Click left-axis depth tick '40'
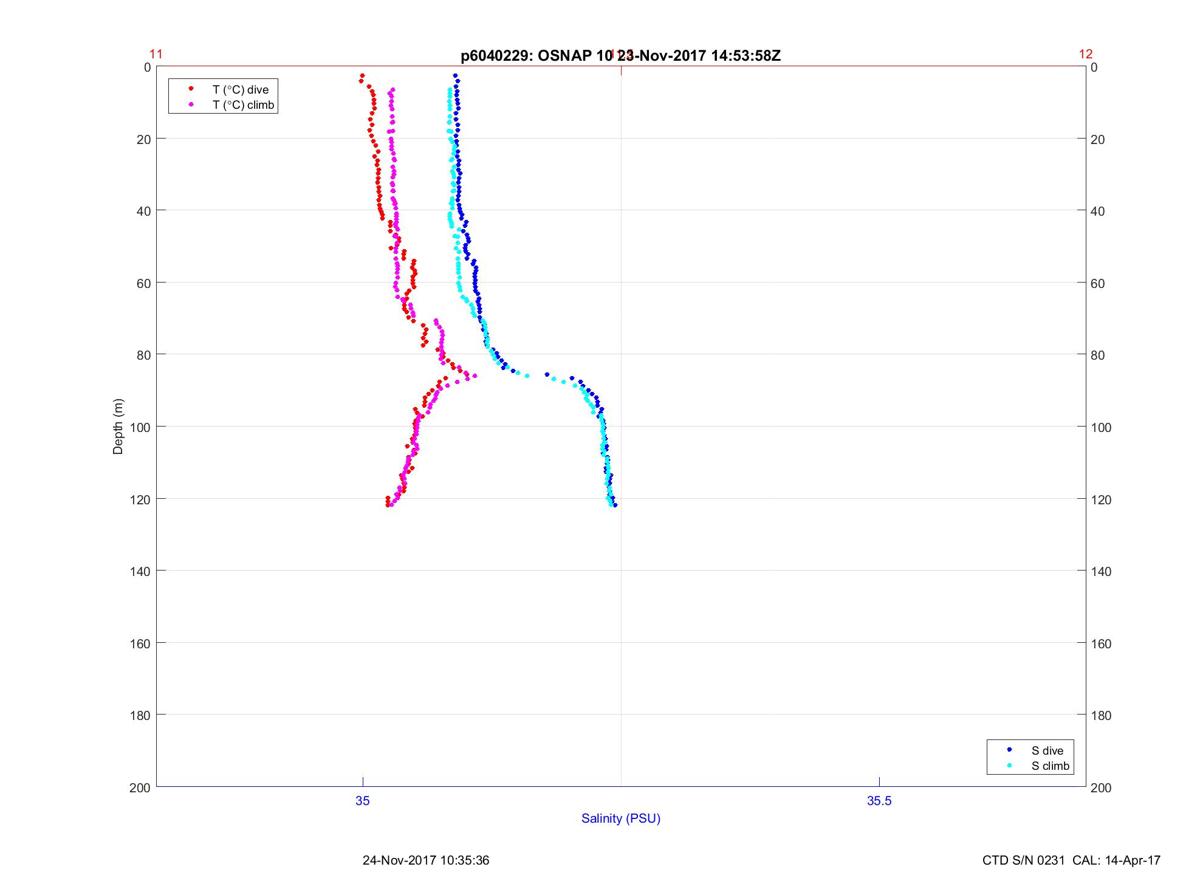The height and width of the screenshot is (885, 1200). coord(144,211)
